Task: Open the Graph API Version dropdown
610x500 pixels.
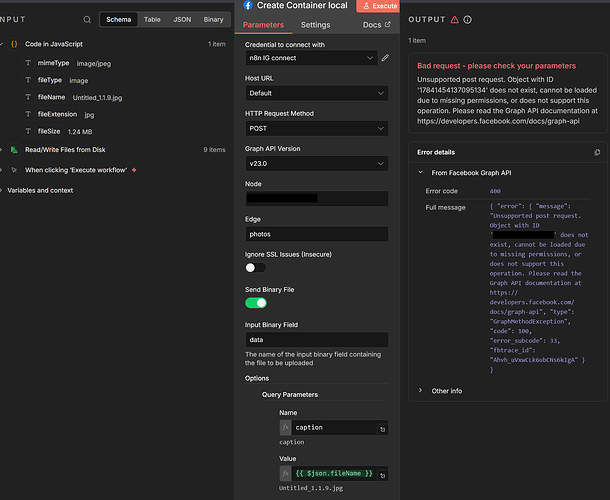Action: [316, 163]
